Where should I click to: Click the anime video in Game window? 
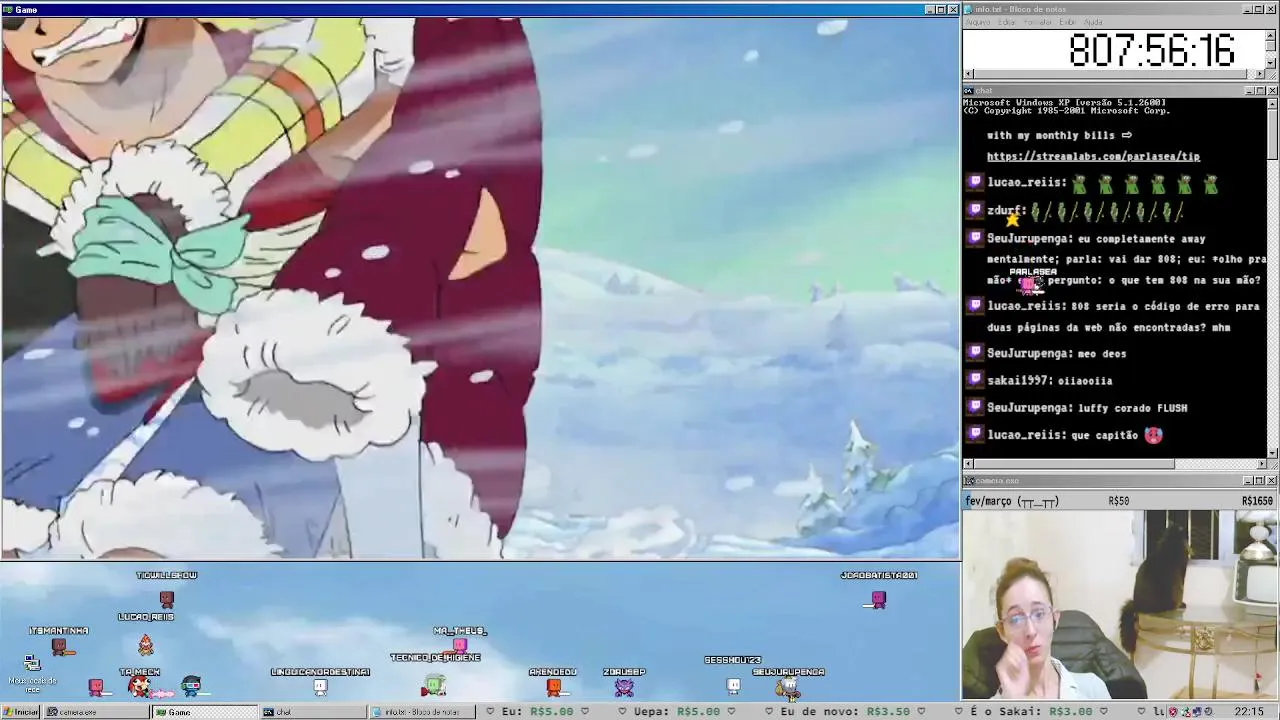click(480, 288)
